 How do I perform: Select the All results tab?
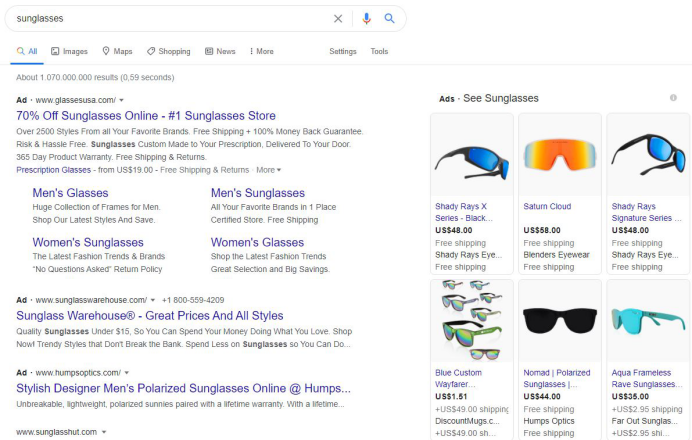pyautogui.click(x=27, y=51)
